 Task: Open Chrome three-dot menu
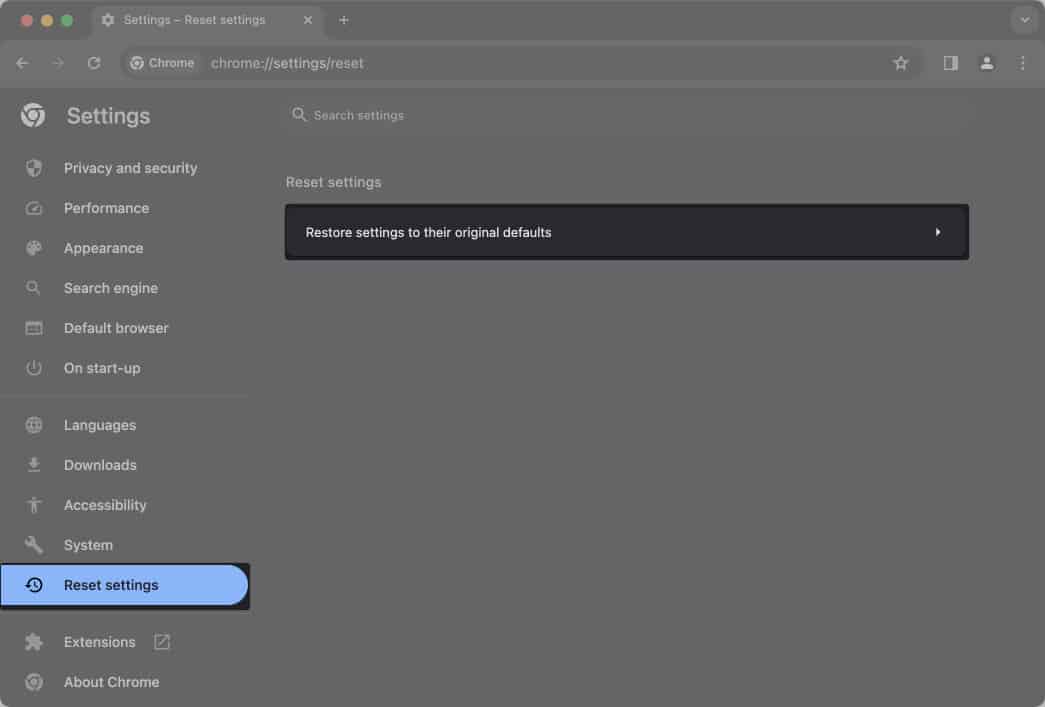click(1022, 63)
